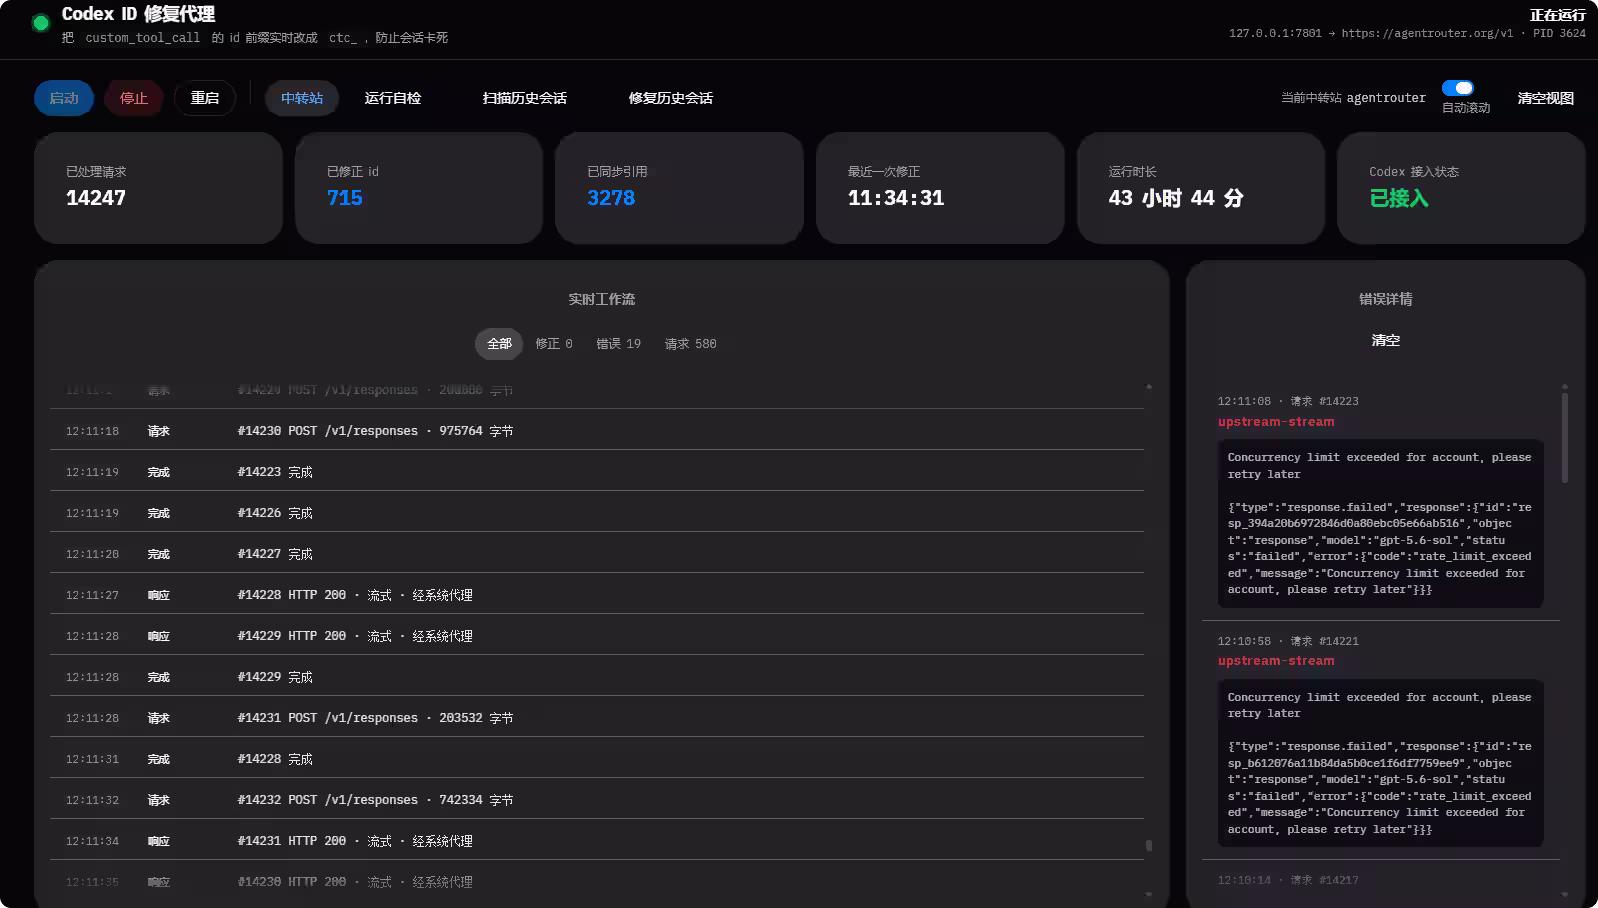
Task: Click the workflow list scrollbar thumb
Action: 1149,845
